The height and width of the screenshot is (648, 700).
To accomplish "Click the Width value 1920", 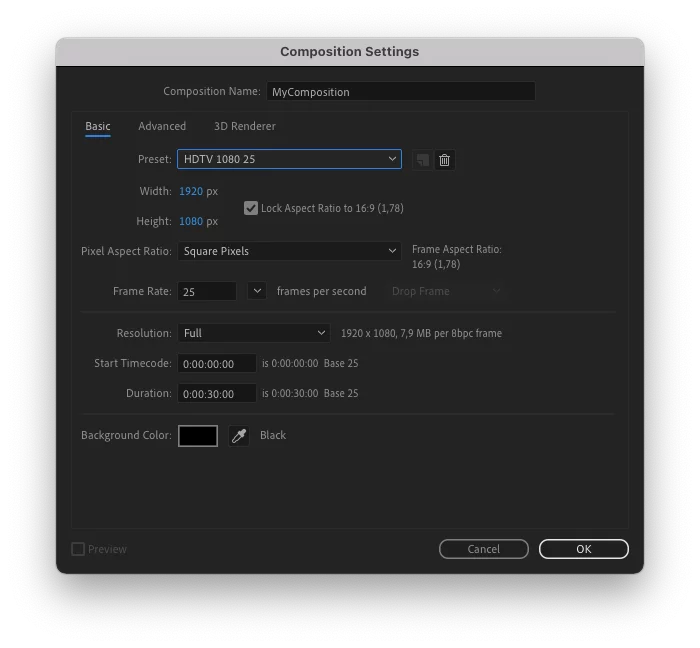I will pyautogui.click(x=191, y=191).
